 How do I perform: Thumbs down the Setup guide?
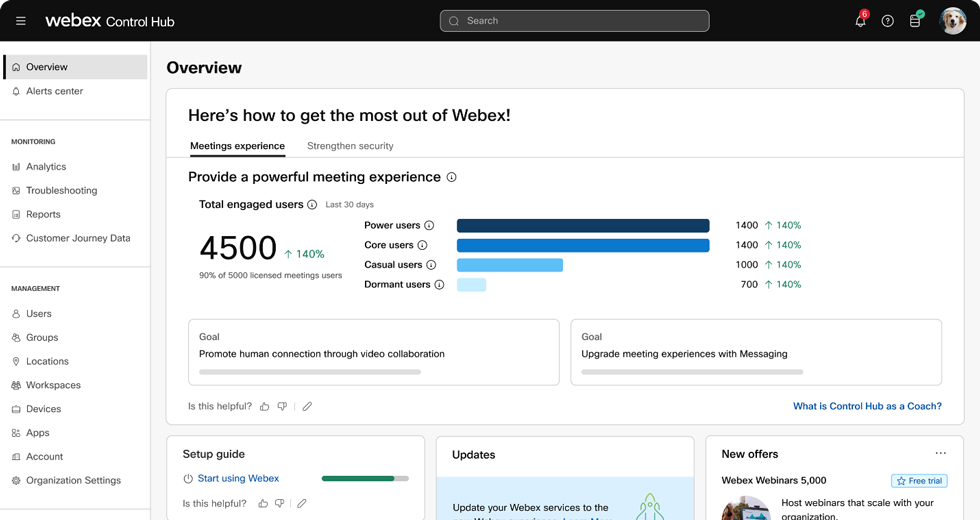point(279,503)
